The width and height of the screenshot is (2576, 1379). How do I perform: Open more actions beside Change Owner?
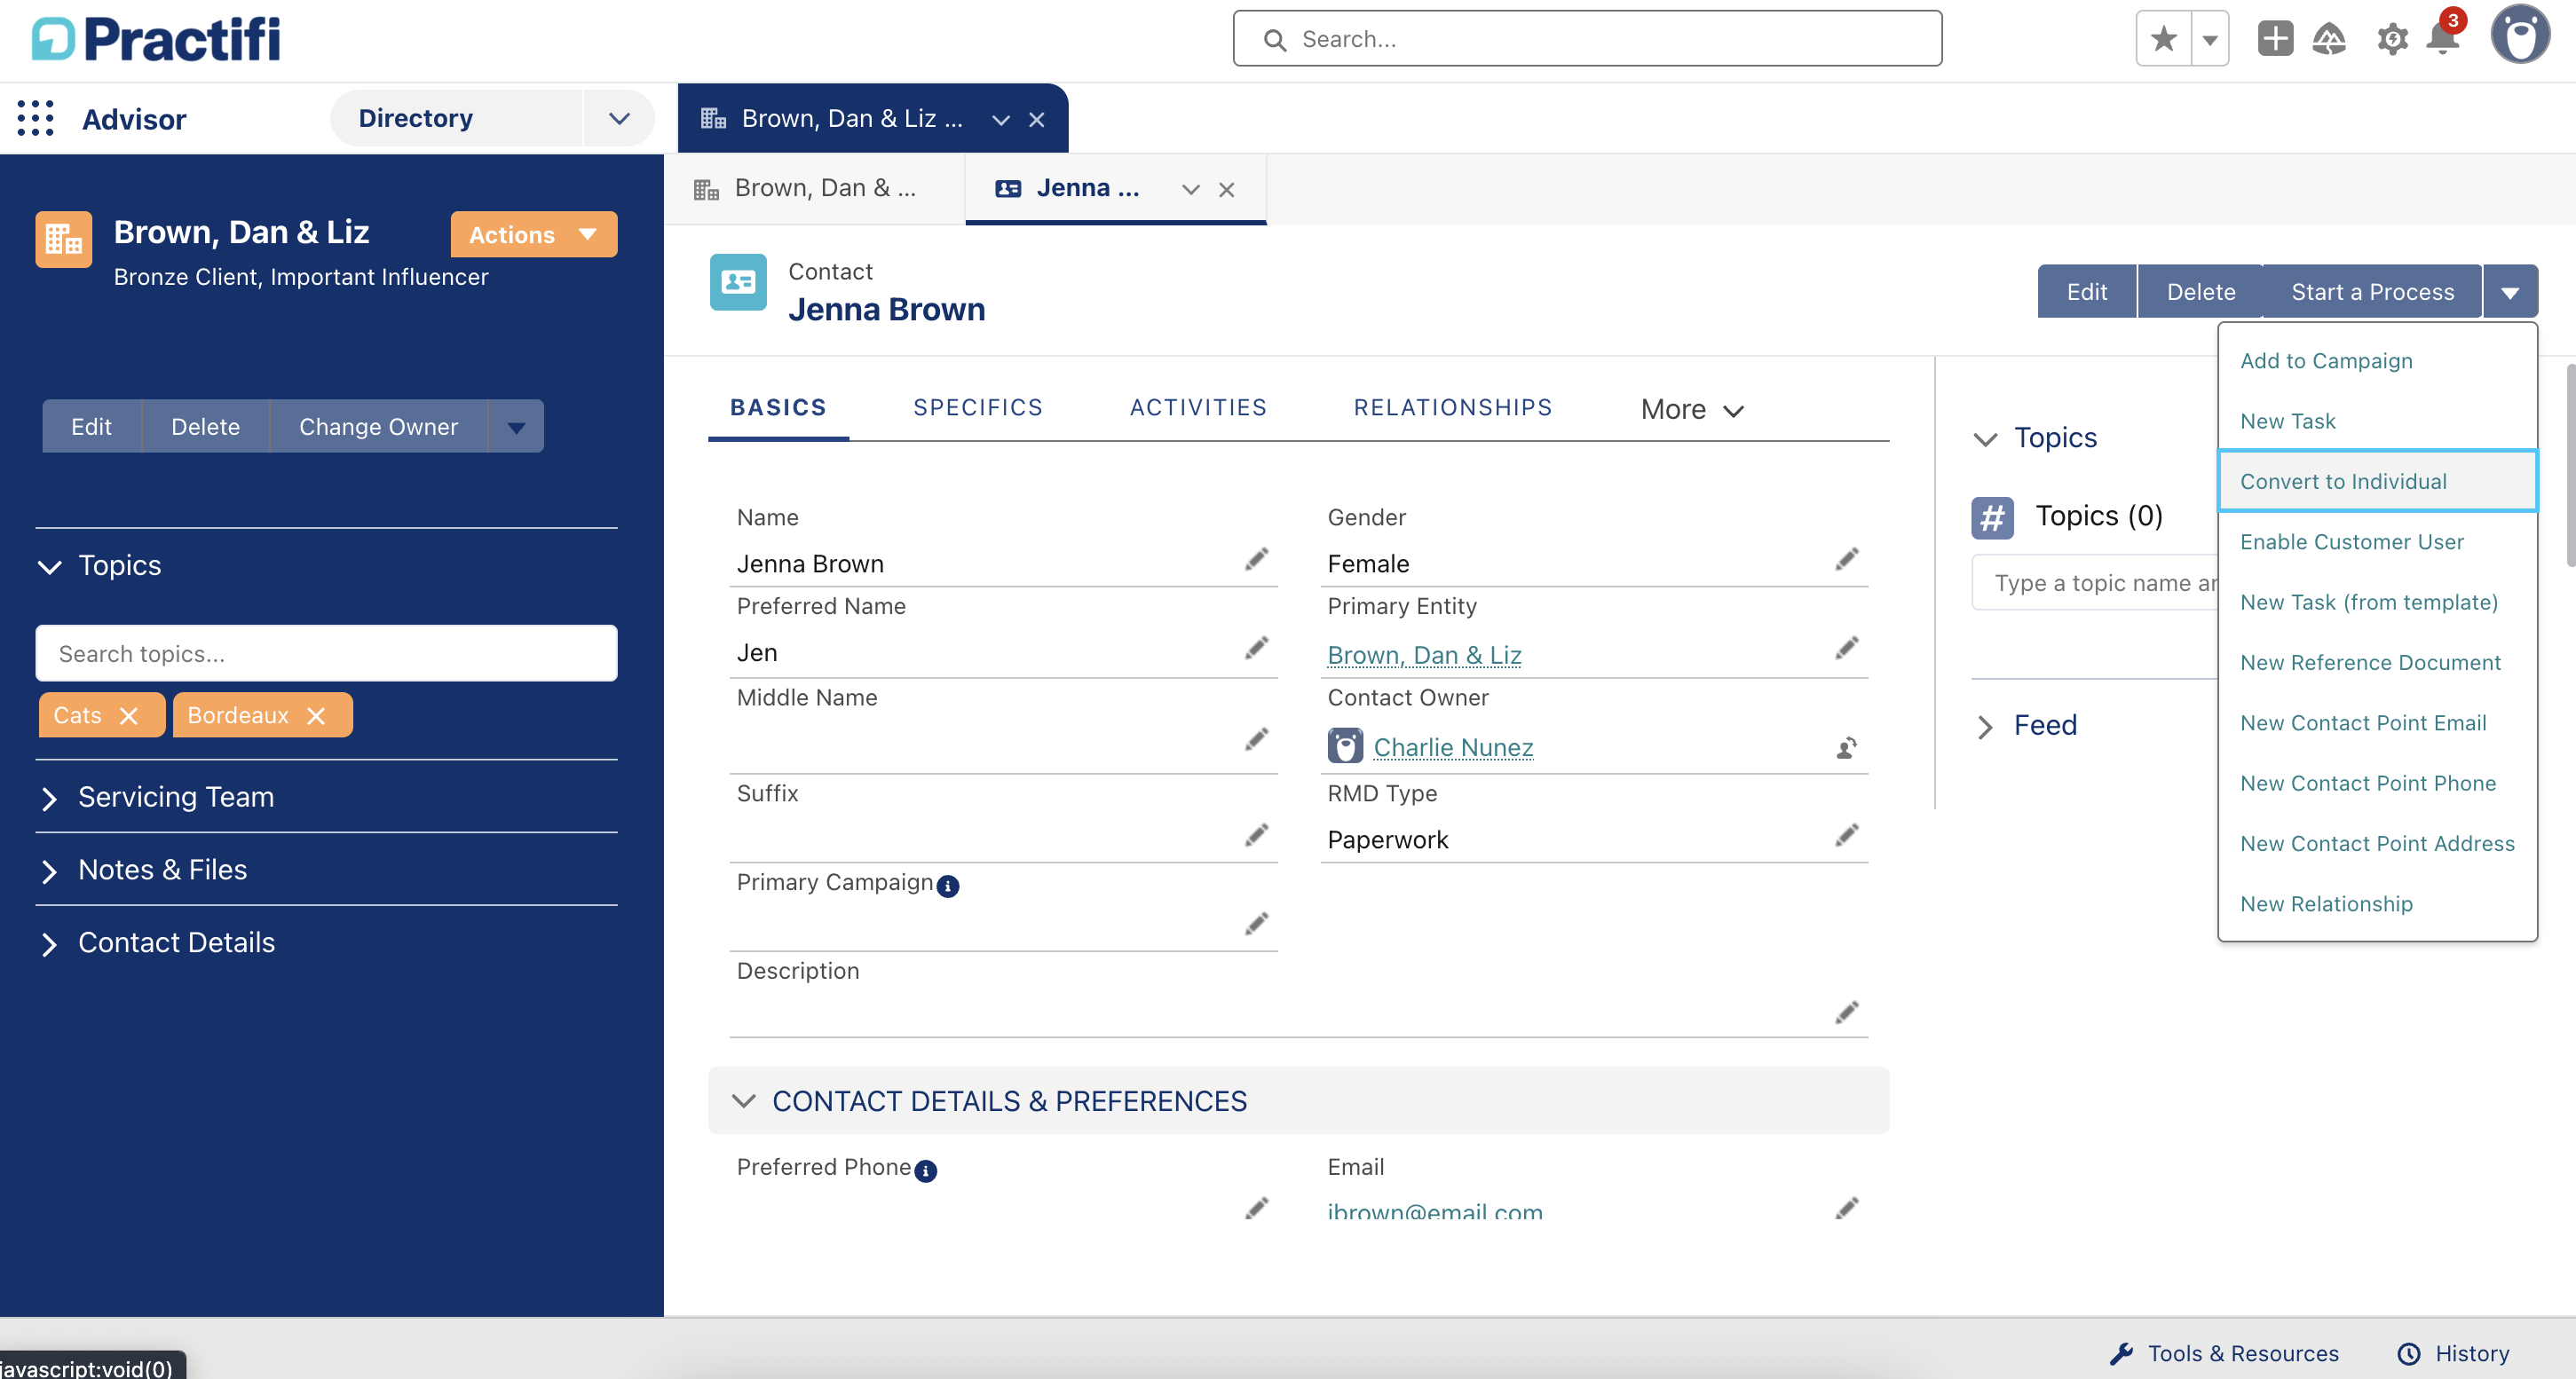click(x=516, y=427)
